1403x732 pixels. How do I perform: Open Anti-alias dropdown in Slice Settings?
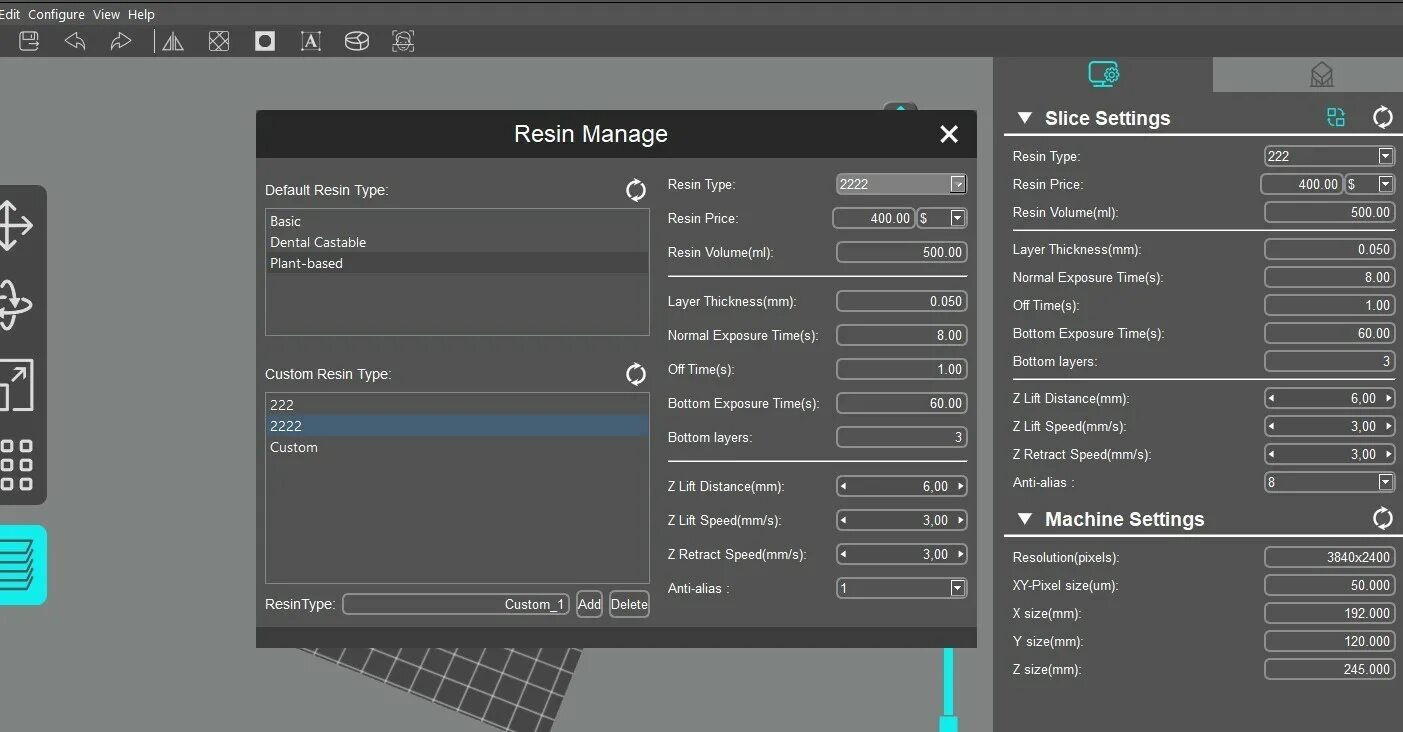[x=1385, y=482]
